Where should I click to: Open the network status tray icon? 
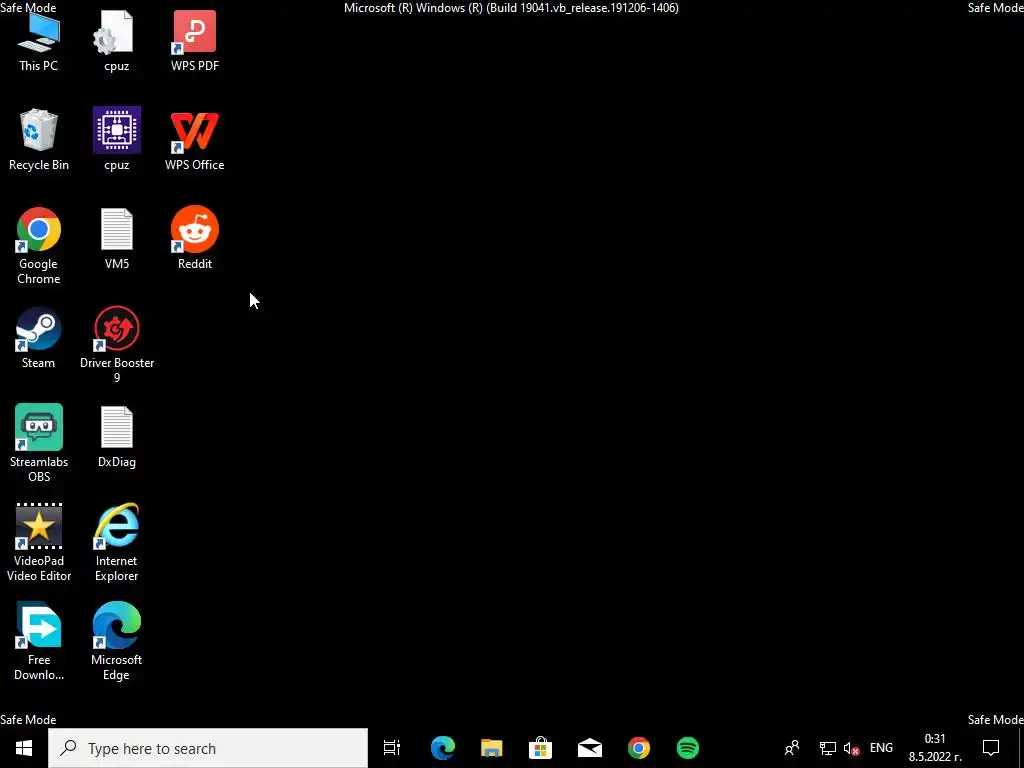pos(827,748)
